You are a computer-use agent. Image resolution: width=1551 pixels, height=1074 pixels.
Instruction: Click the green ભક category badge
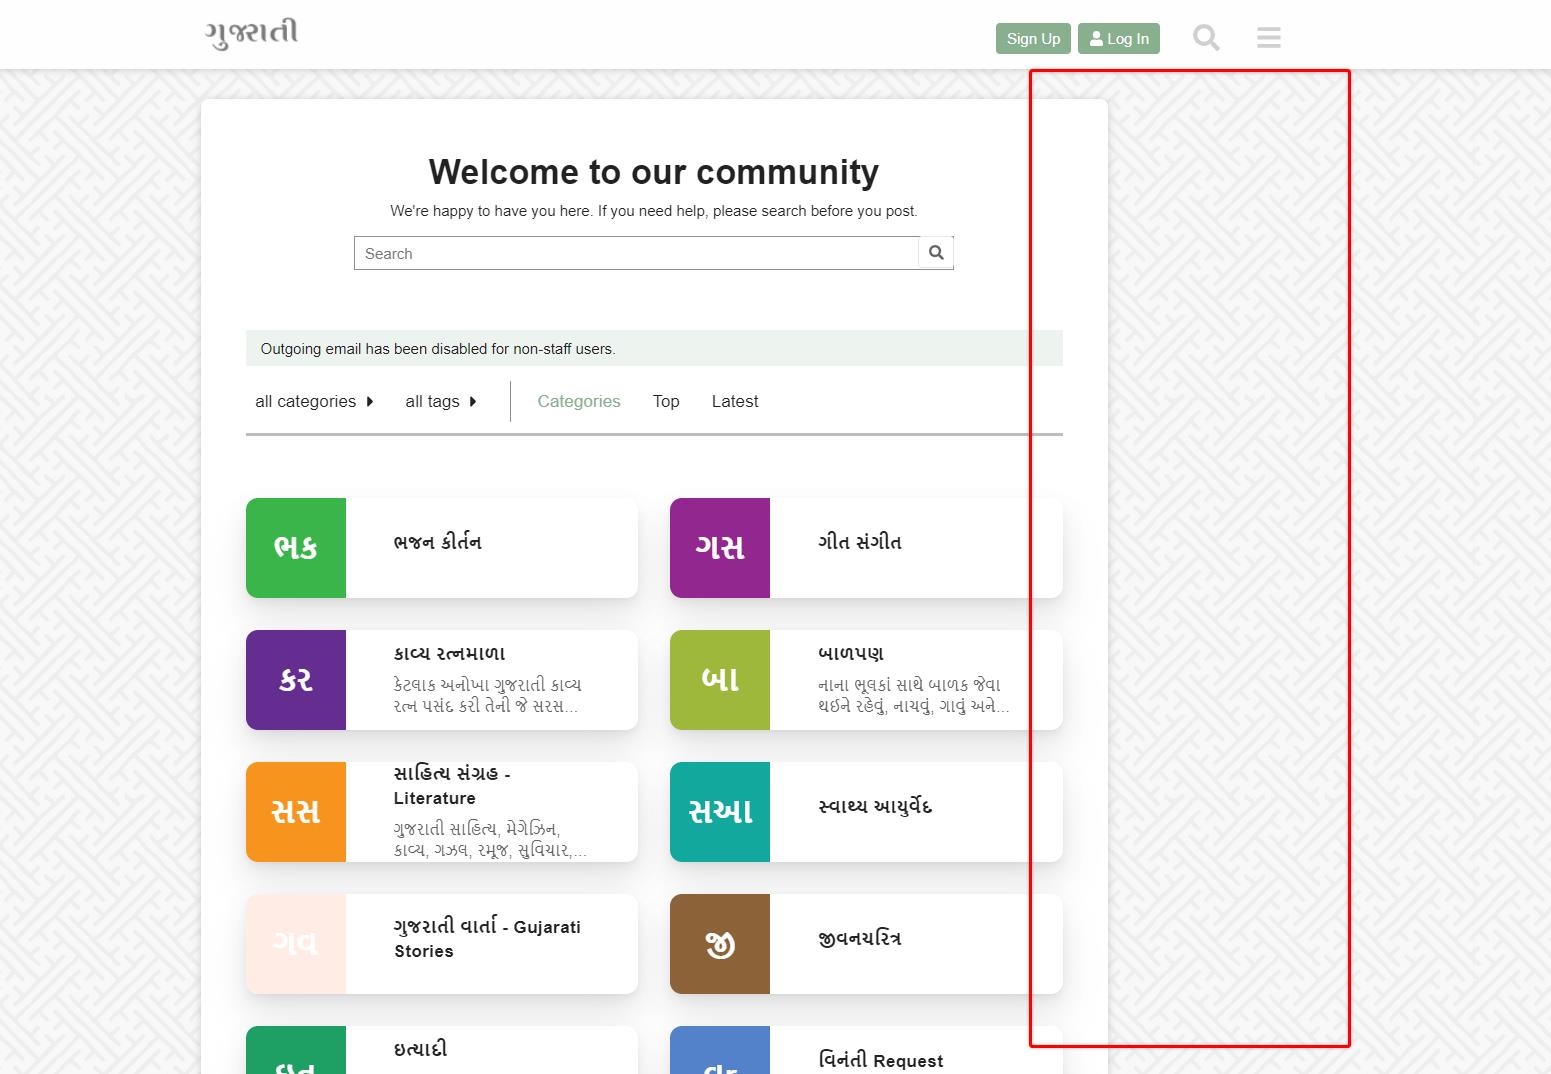click(x=296, y=548)
